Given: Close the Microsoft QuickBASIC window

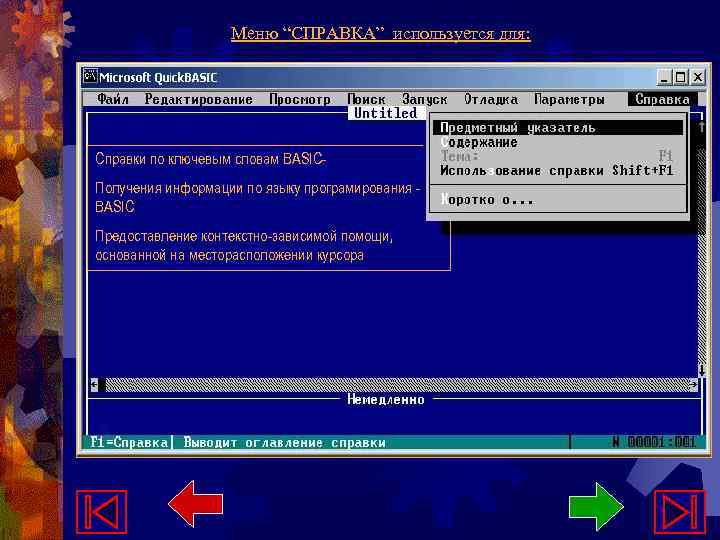Looking at the screenshot, I should 698,77.
